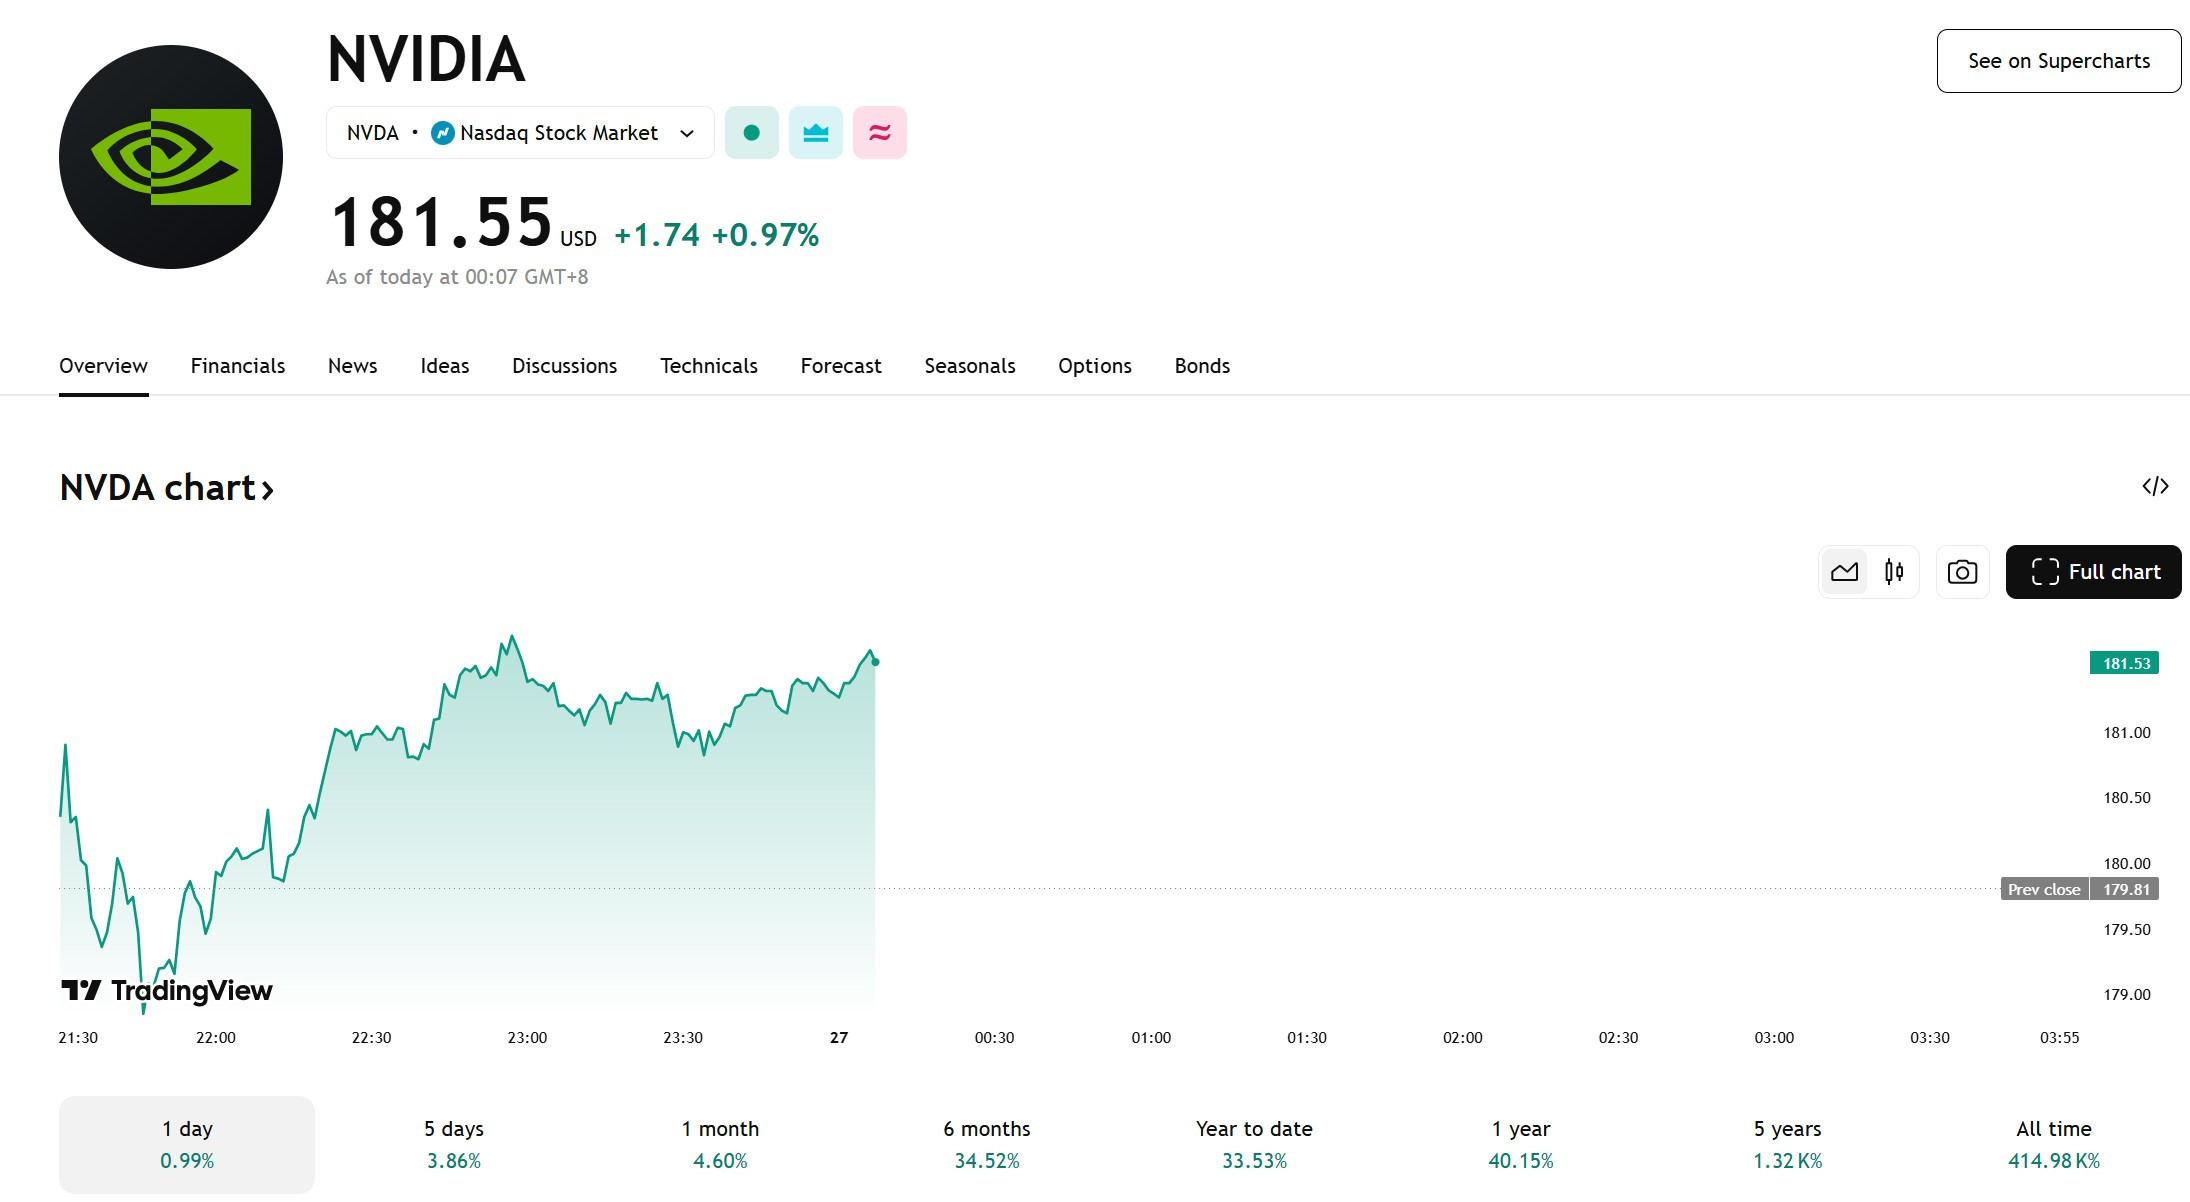The image size is (2190, 1202).
Task: Open the Financials tab
Action: click(x=238, y=366)
